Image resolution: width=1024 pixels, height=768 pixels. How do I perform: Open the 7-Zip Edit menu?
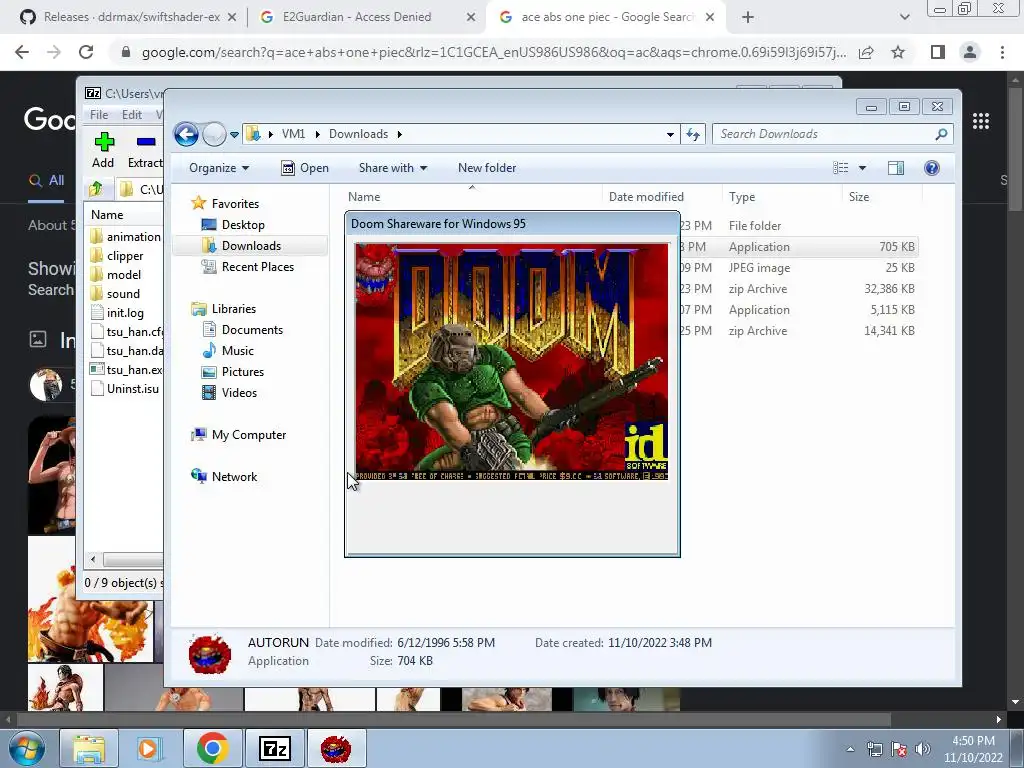[x=131, y=115]
